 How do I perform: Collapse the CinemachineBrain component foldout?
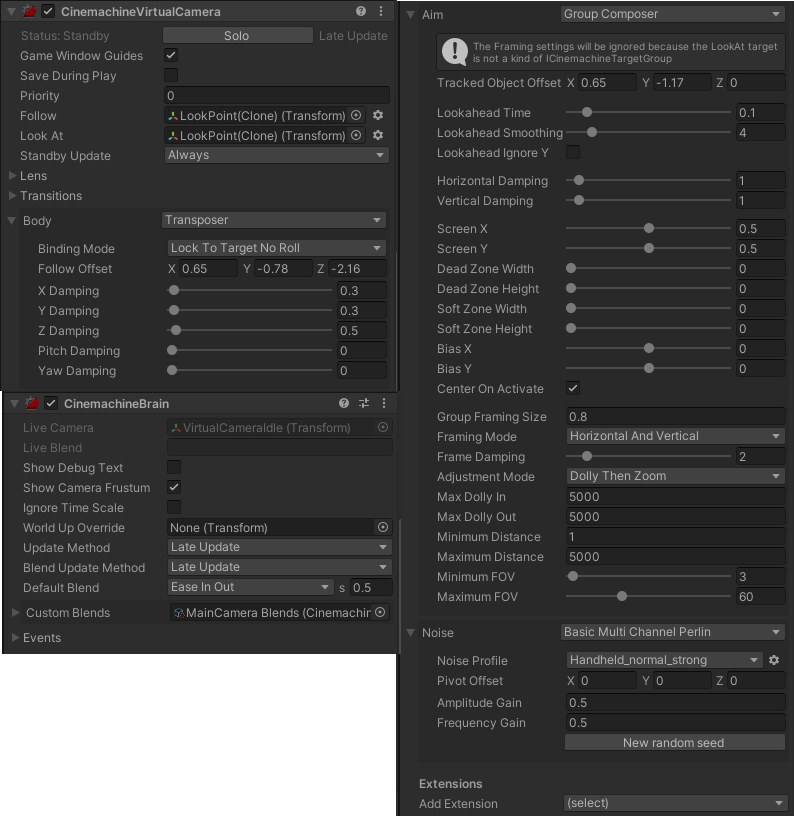coord(14,403)
